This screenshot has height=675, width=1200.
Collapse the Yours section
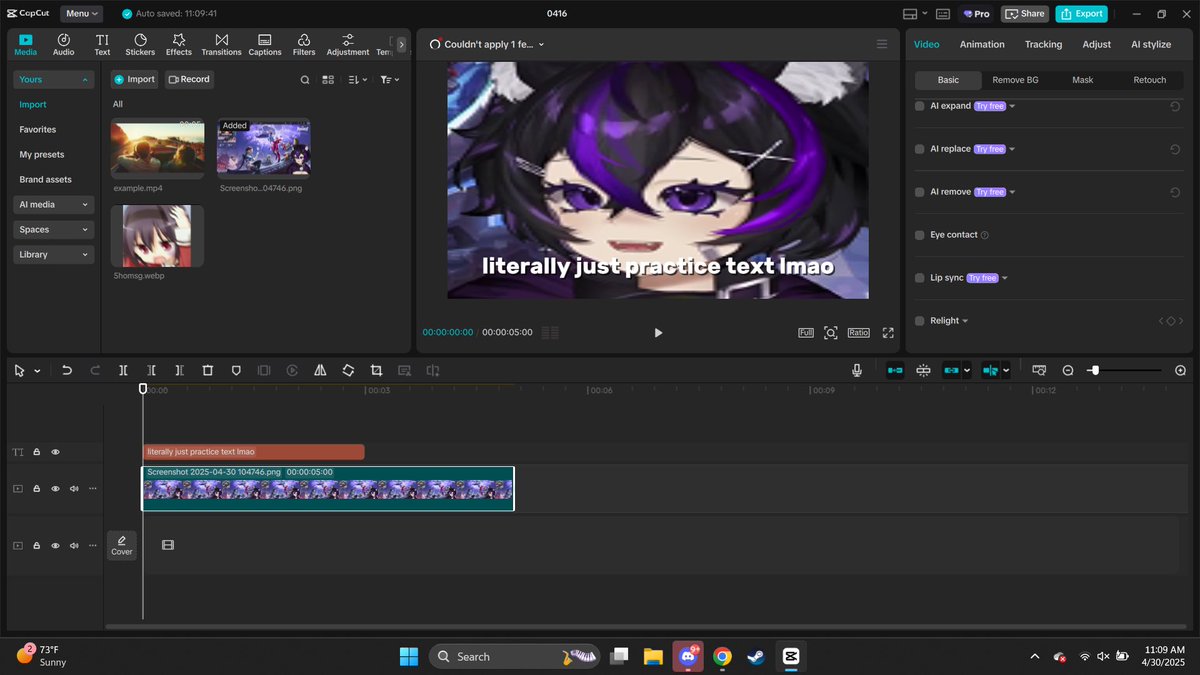pyautogui.click(x=54, y=79)
